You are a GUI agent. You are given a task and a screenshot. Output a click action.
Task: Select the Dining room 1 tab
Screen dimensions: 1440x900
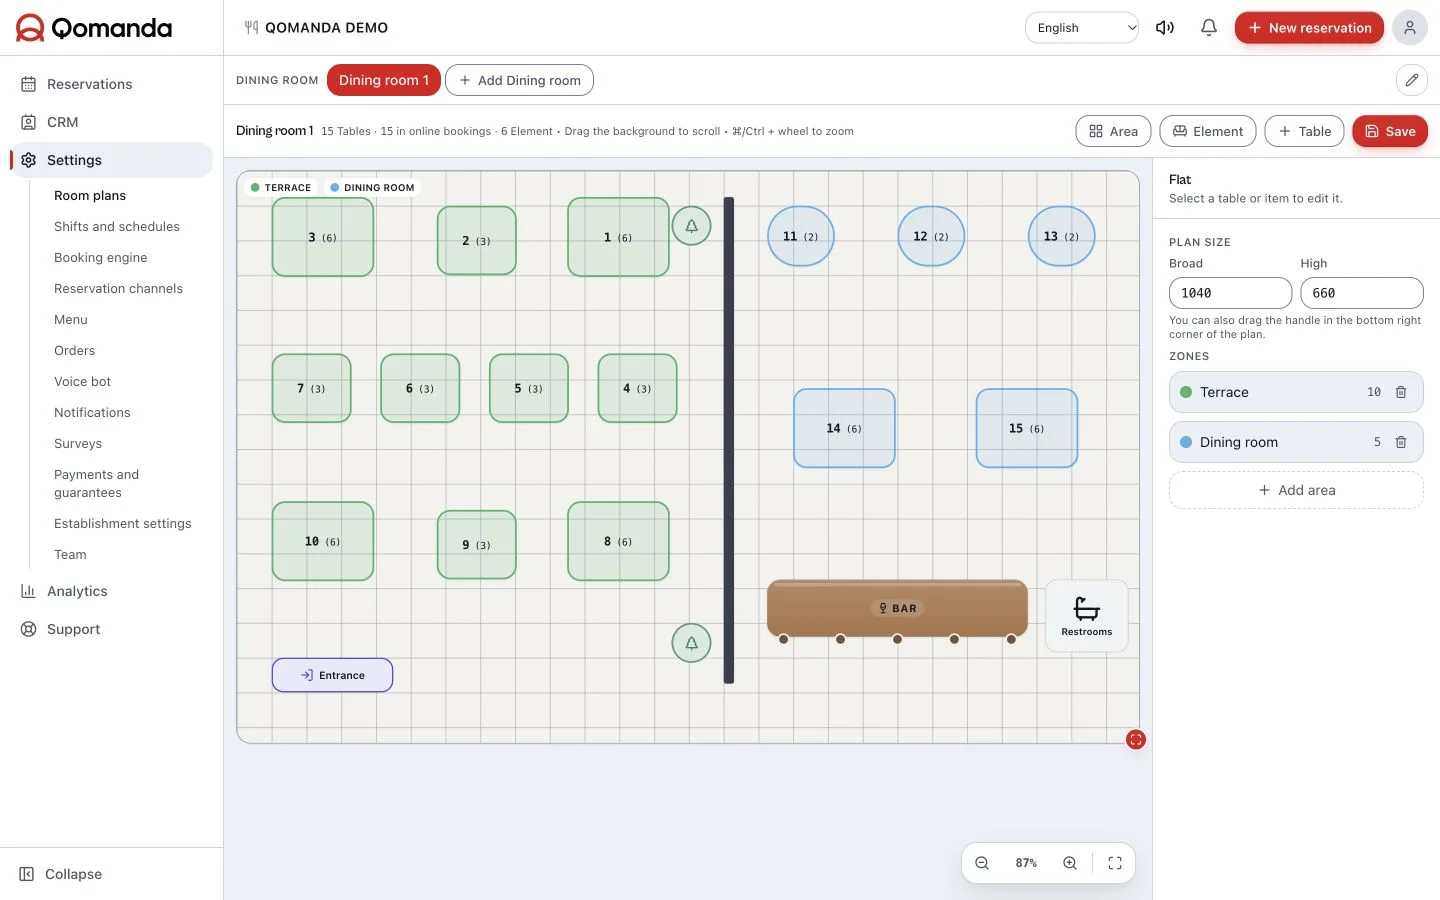coord(384,80)
